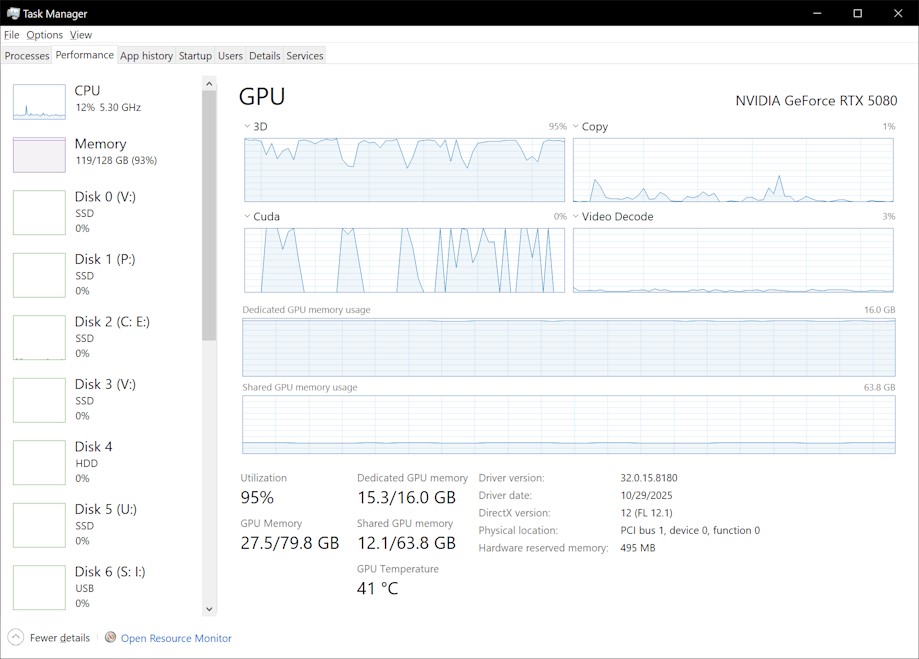Viewport: 919px width, 659px height.
Task: Click the sidebar scroll down arrow
Action: click(209, 609)
